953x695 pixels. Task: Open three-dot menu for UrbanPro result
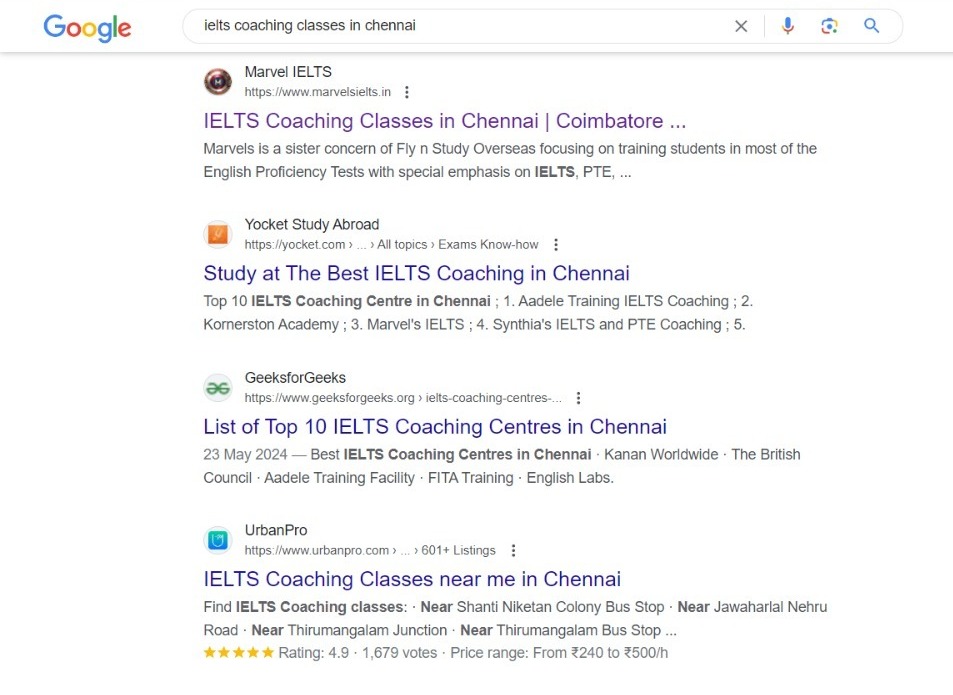tap(513, 550)
